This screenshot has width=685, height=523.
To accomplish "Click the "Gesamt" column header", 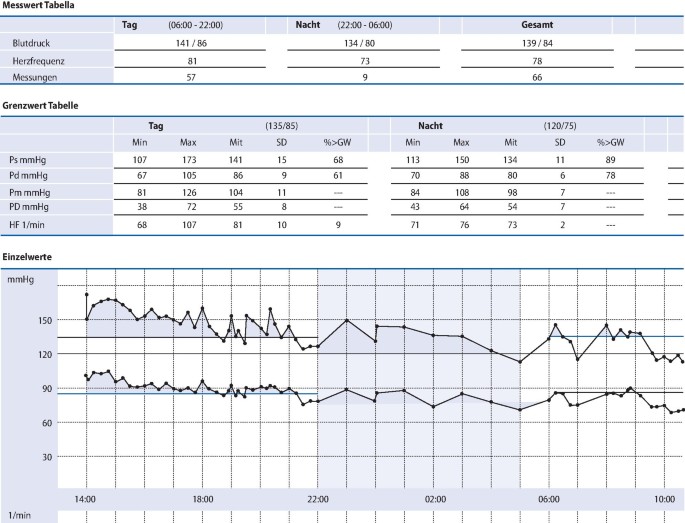I will click(x=537, y=25).
